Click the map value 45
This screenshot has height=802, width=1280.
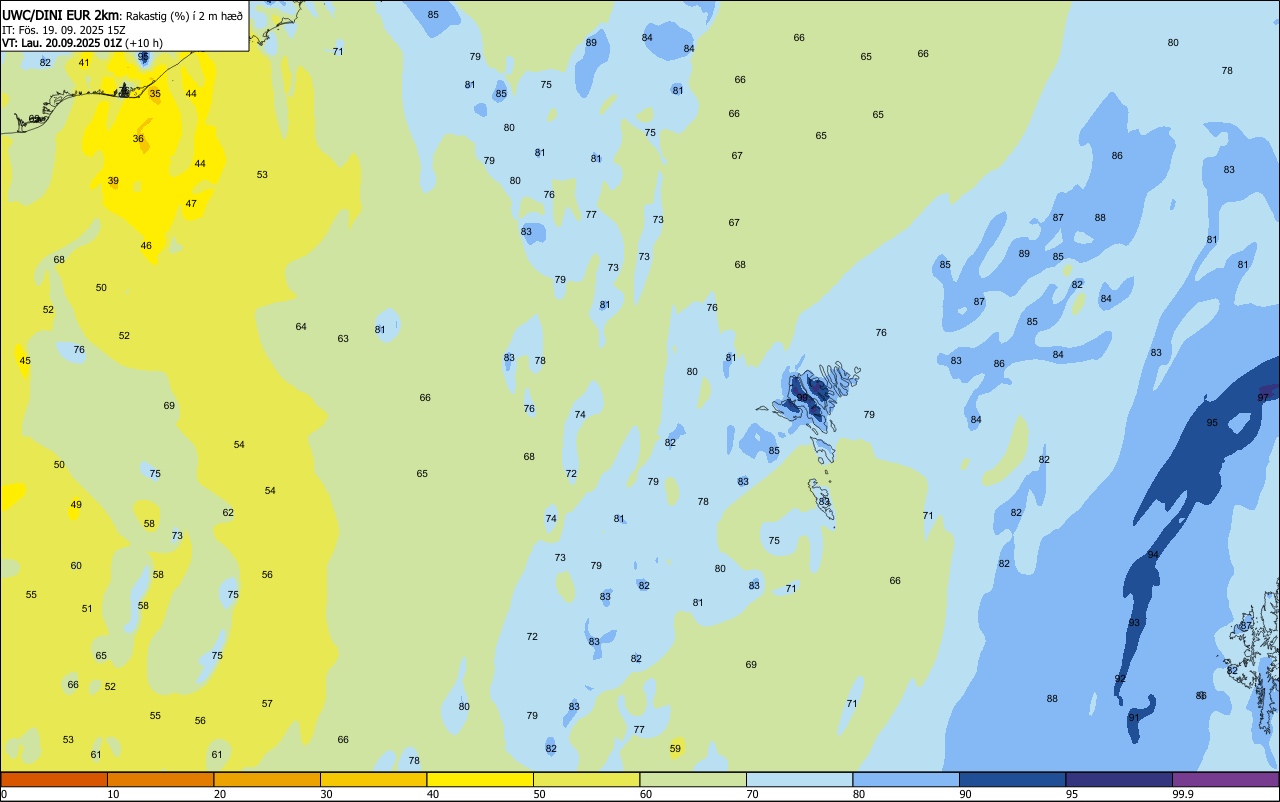point(25,361)
